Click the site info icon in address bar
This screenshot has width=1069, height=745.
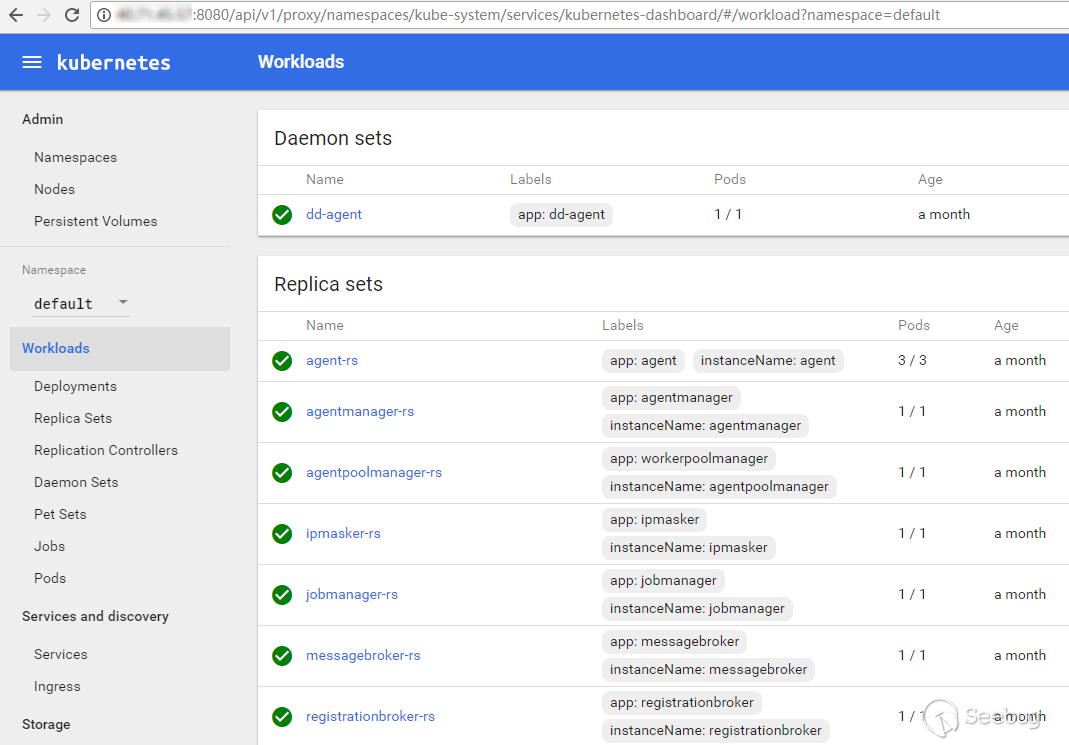(104, 15)
